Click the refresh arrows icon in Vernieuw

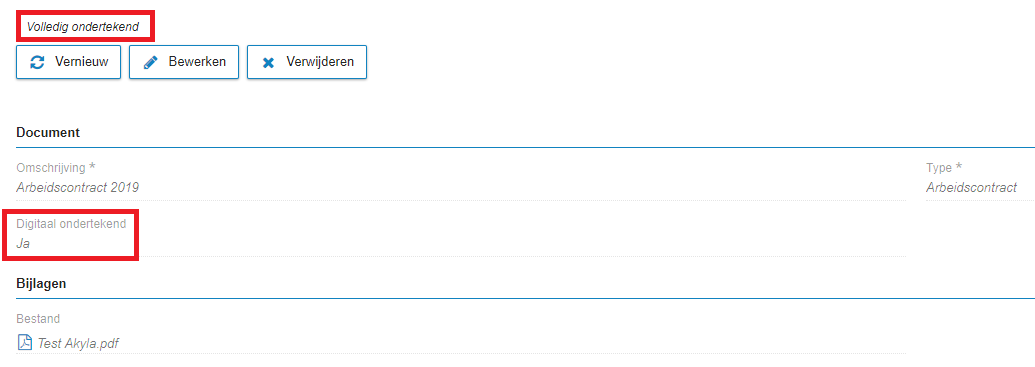pyautogui.click(x=38, y=62)
